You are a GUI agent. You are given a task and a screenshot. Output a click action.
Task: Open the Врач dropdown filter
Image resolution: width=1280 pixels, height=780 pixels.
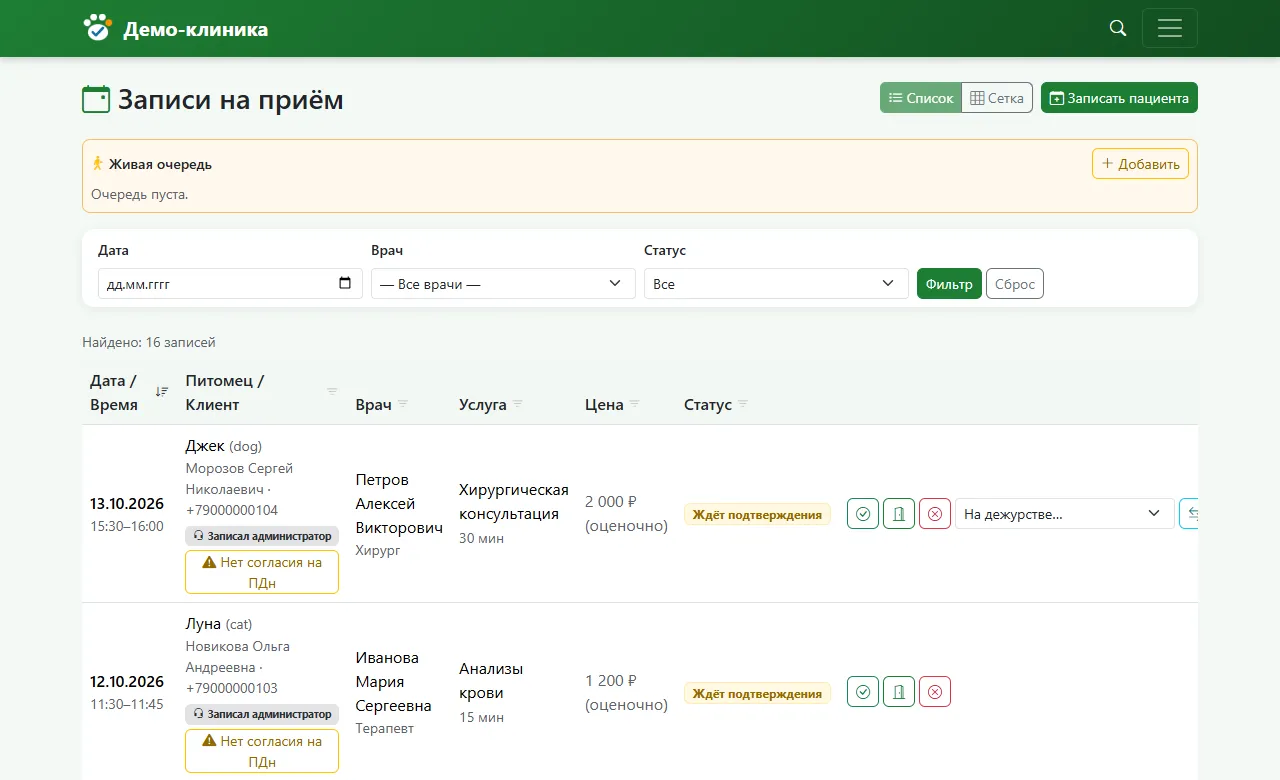[503, 284]
